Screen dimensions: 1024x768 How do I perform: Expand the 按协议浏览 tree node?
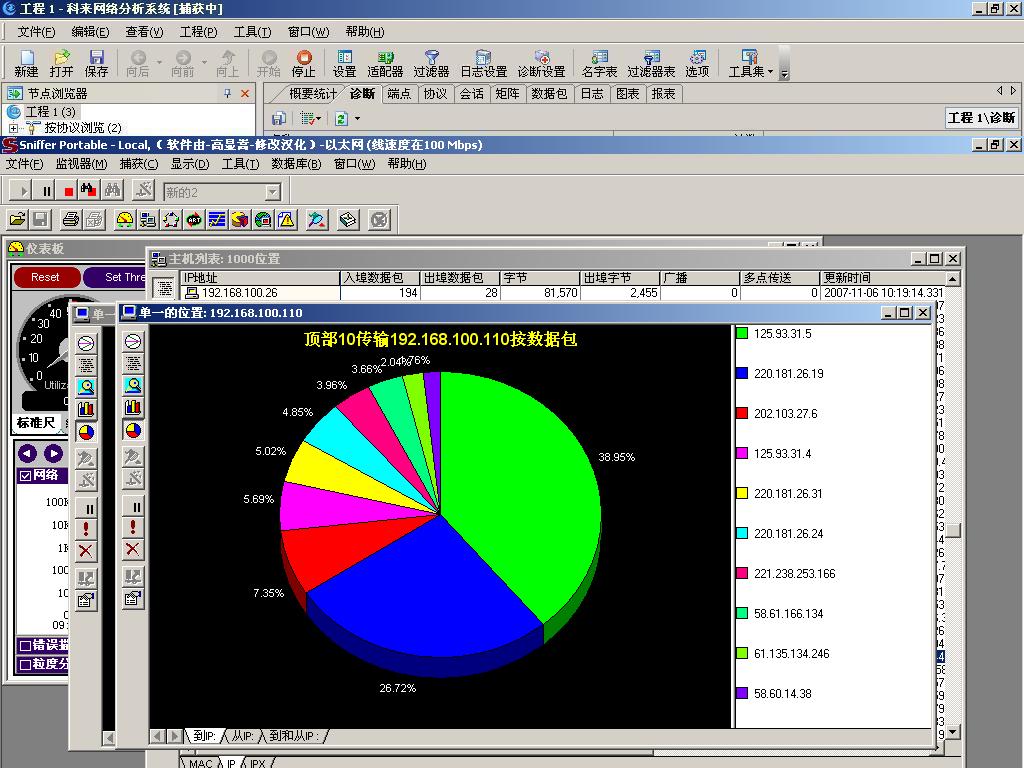point(14,128)
